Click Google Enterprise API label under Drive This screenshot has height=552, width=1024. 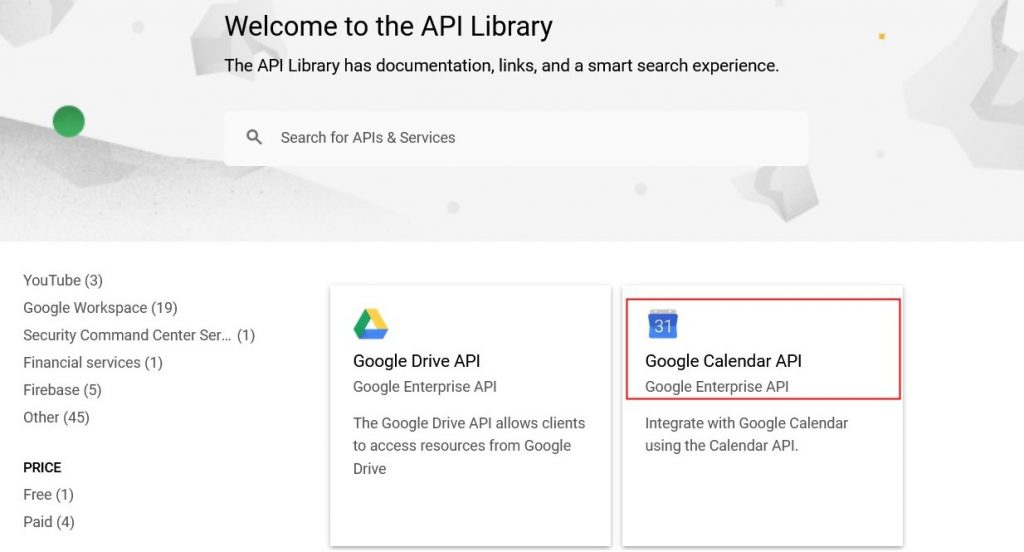pos(424,387)
